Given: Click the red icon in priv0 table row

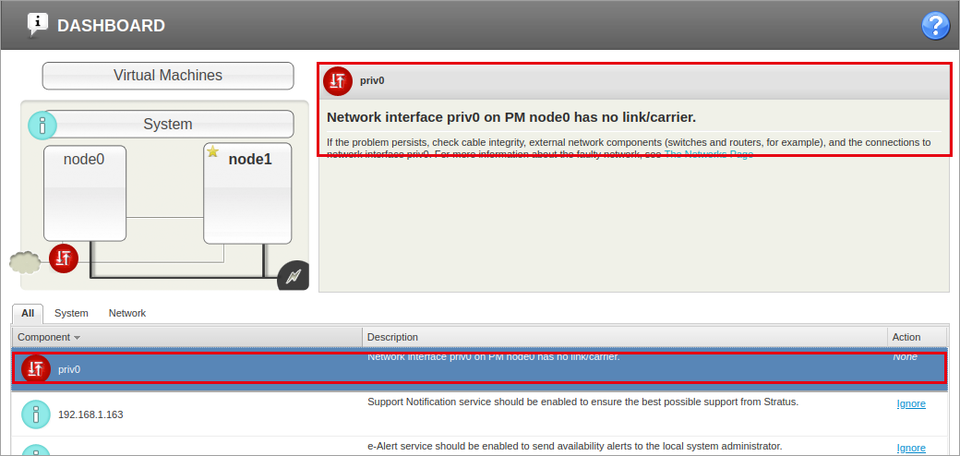Looking at the screenshot, I should (x=36, y=368).
